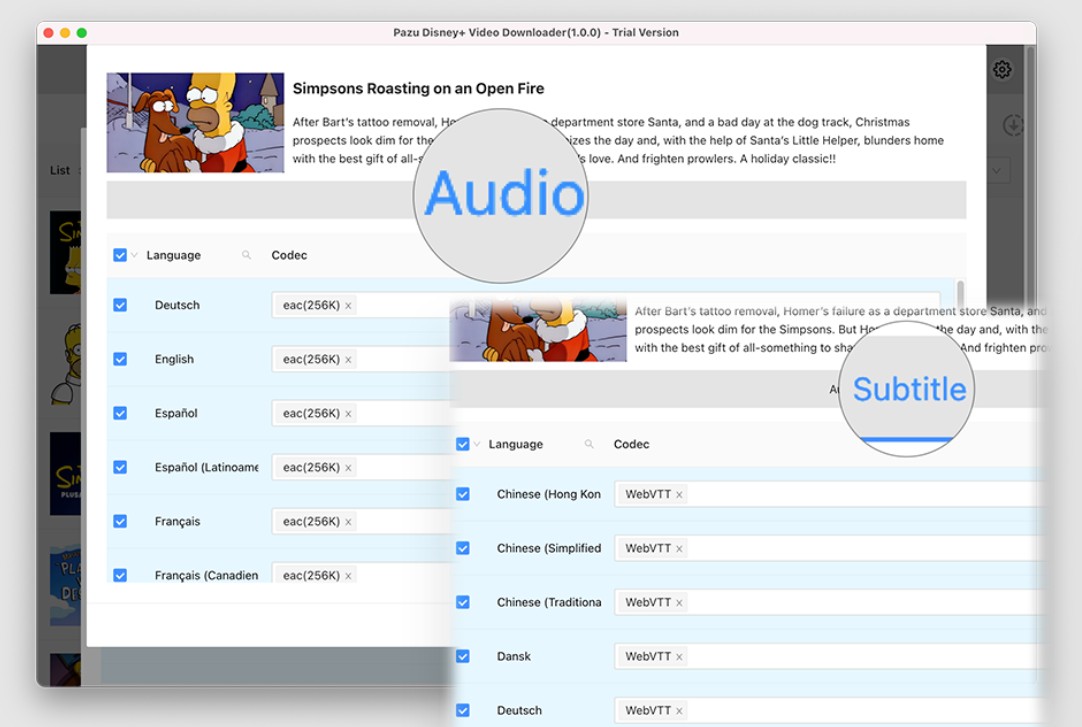1082x727 pixels.
Task: Switch to the Audio tab
Action: (504, 193)
